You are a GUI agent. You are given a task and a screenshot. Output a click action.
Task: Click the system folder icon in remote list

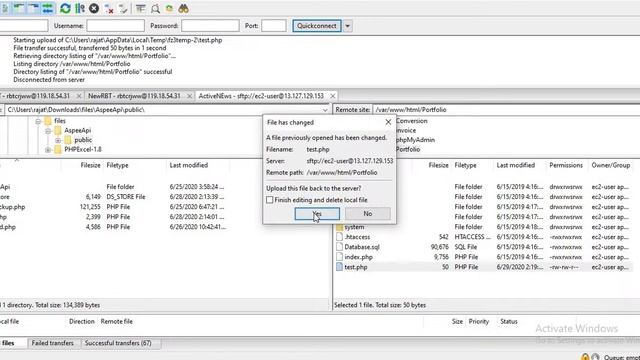pos(340,227)
